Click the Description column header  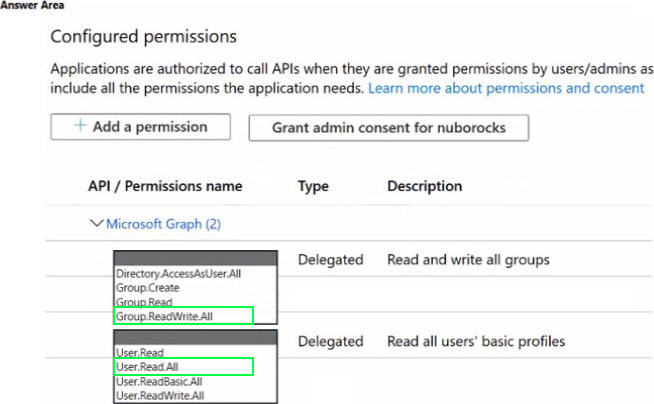pyautogui.click(x=424, y=186)
